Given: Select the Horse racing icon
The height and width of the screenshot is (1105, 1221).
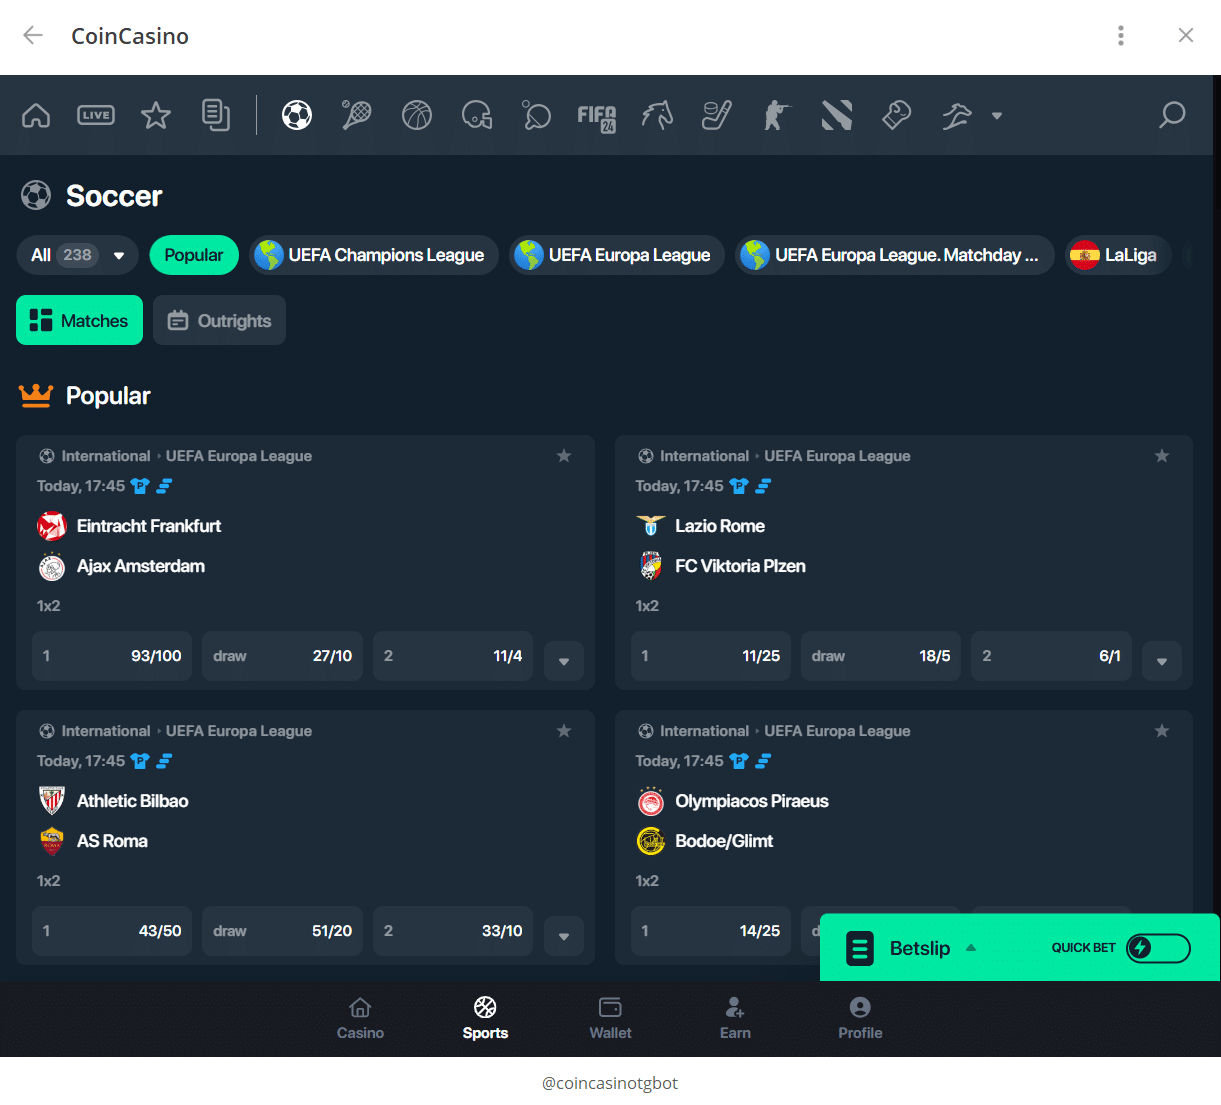Looking at the screenshot, I should pos(657,116).
